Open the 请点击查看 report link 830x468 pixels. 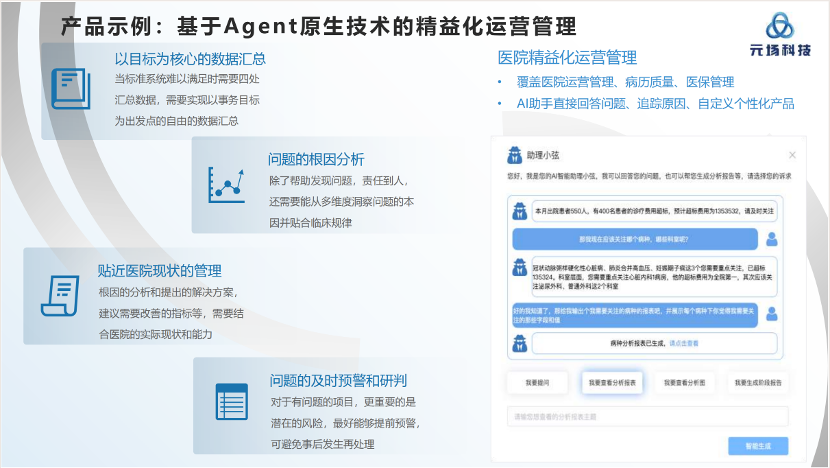(x=683, y=344)
